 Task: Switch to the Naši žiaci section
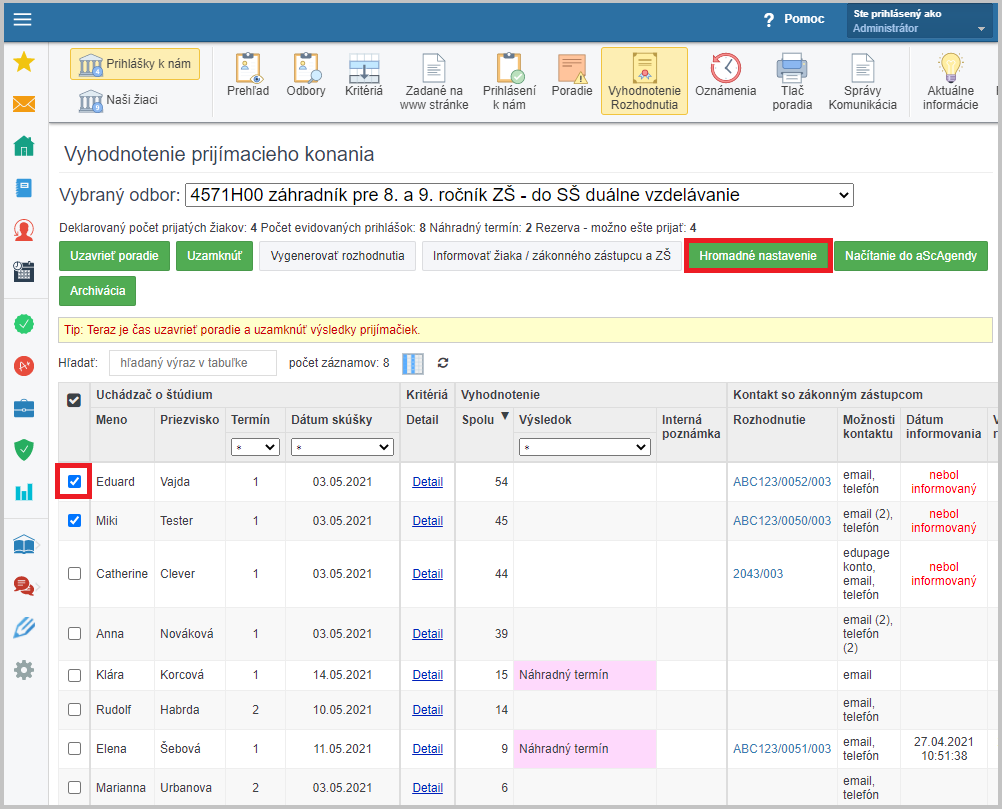[x=118, y=100]
